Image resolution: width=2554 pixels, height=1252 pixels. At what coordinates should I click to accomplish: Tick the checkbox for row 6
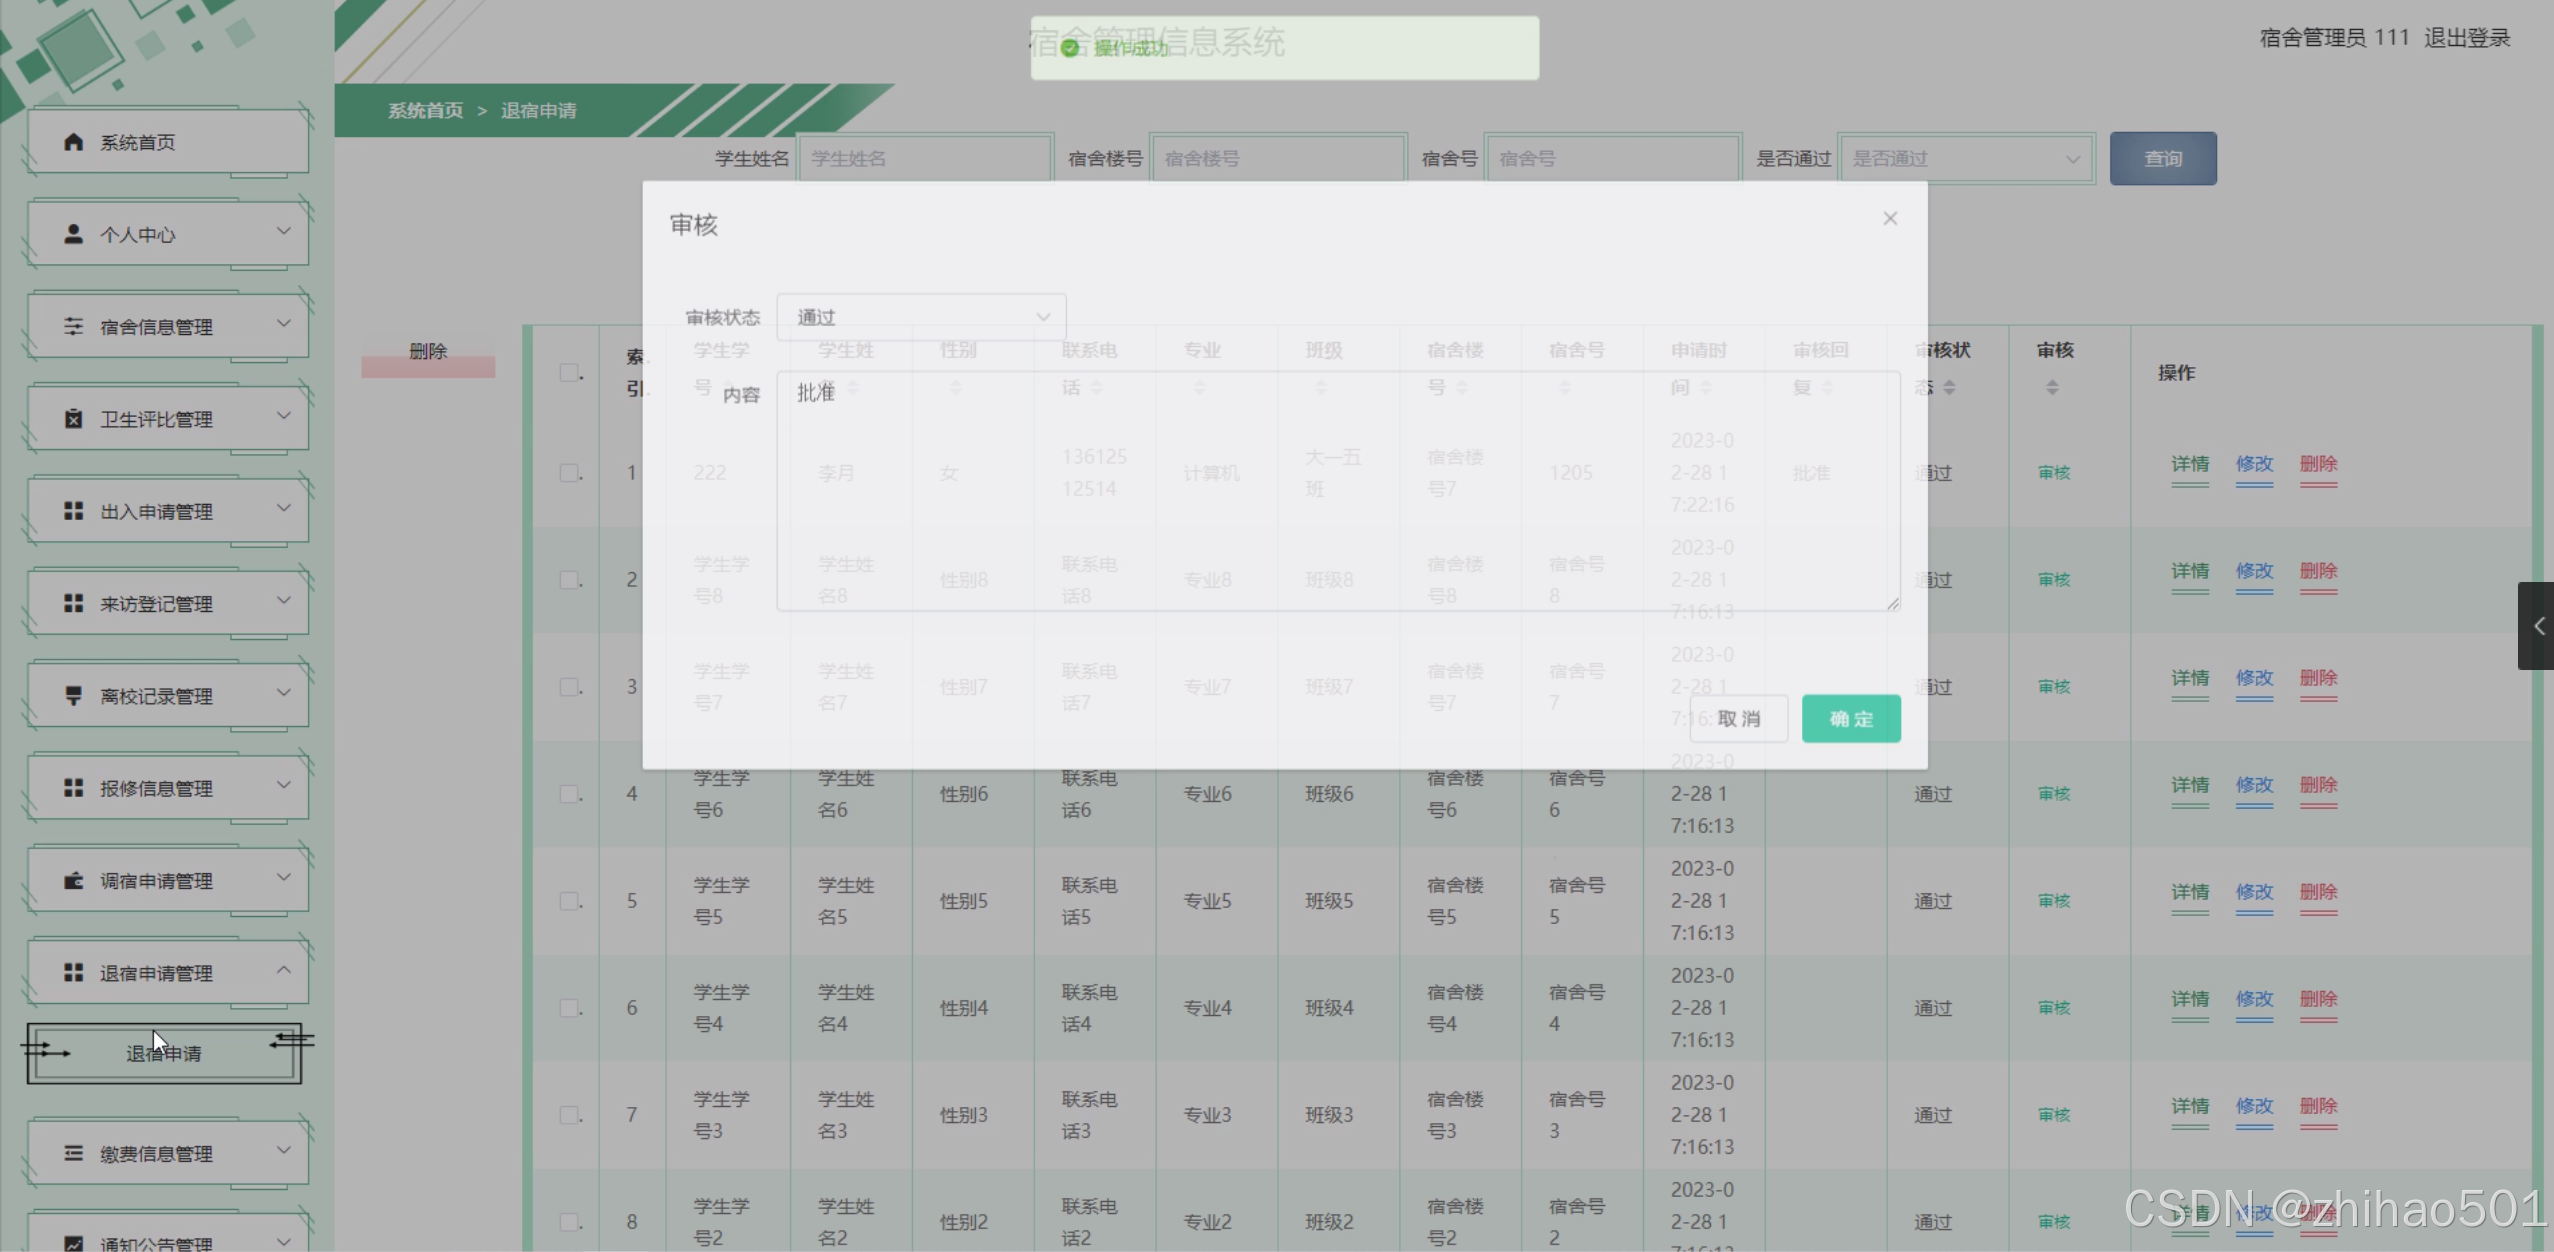tap(569, 1008)
